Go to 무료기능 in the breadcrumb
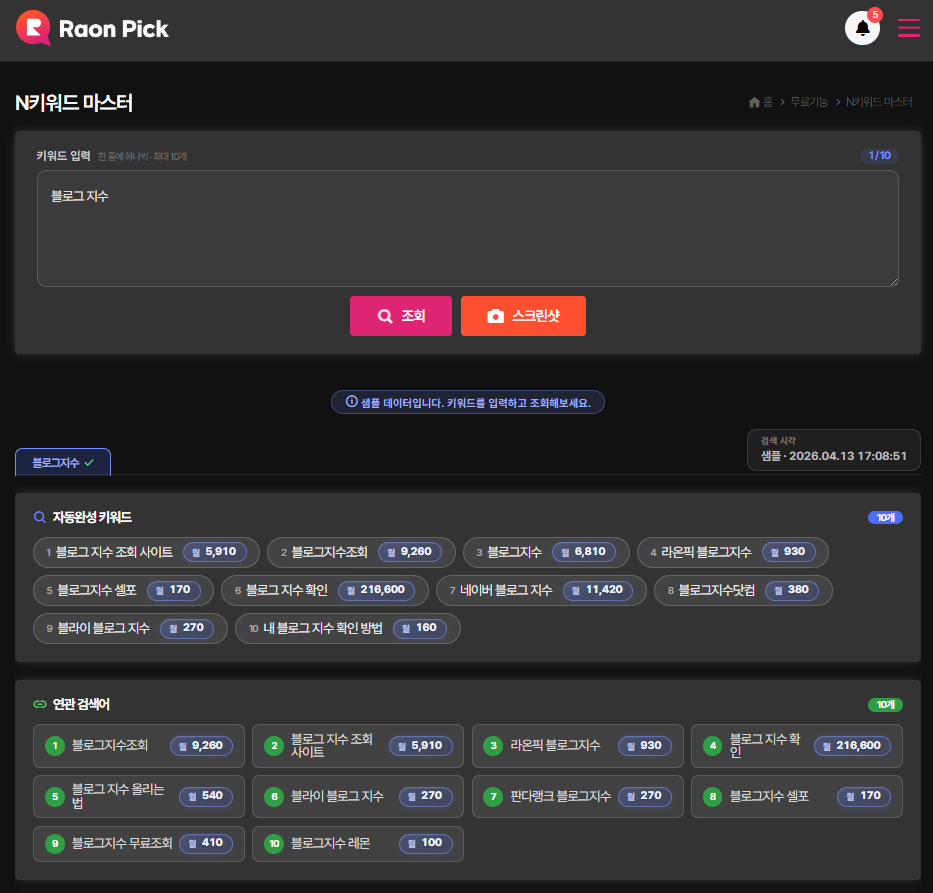933x893 pixels. (x=809, y=102)
